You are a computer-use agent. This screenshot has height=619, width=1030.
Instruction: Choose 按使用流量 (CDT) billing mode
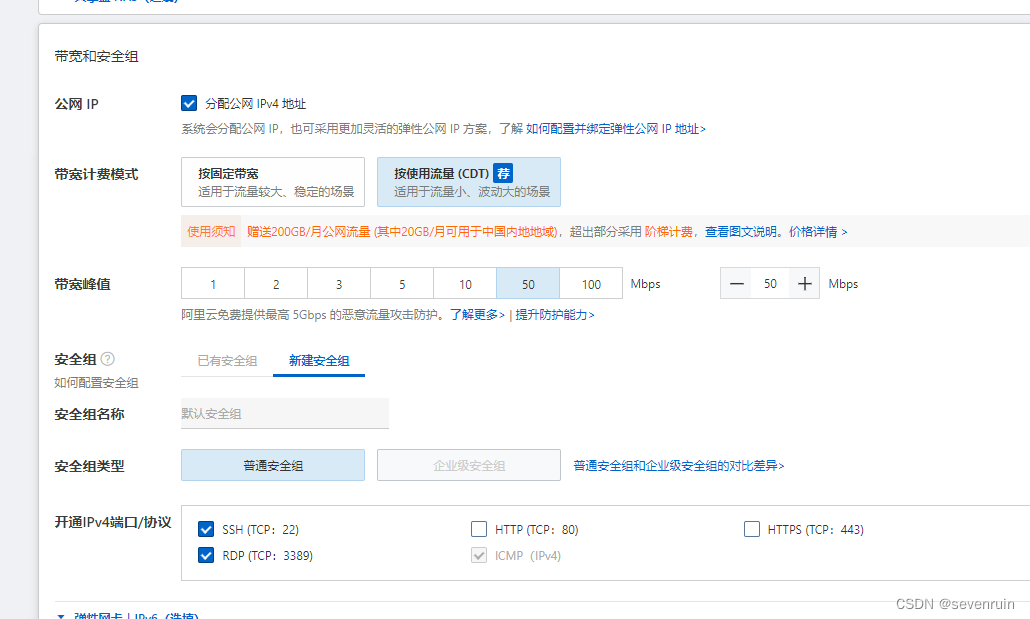point(468,182)
